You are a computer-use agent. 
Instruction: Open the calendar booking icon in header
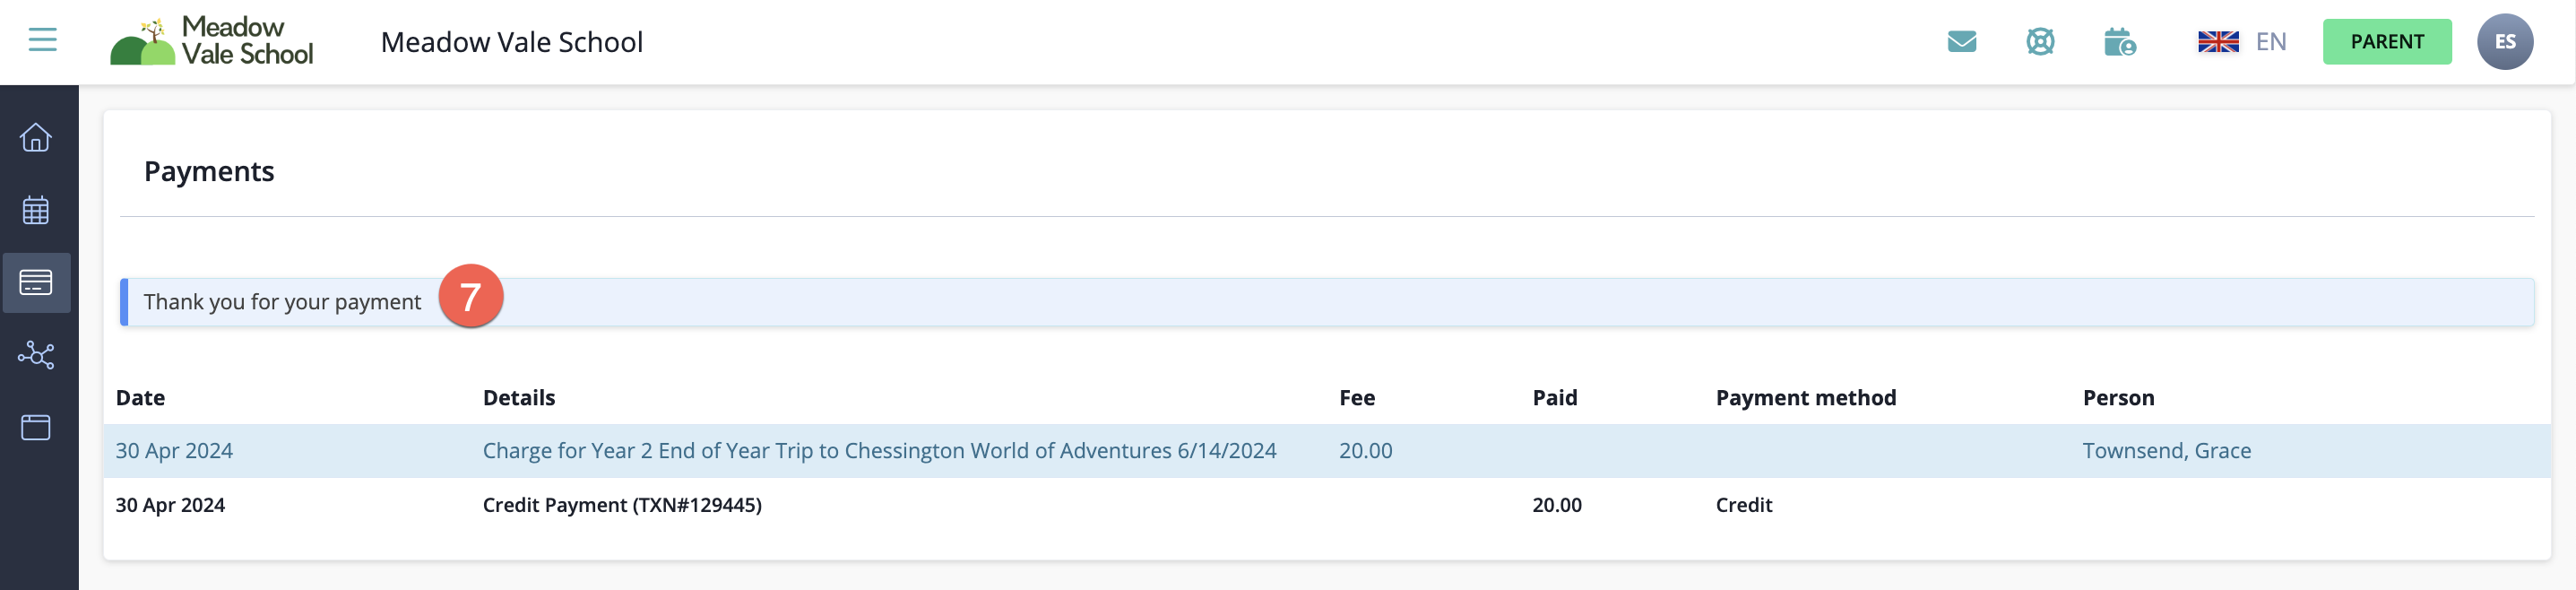pyautogui.click(x=2119, y=42)
